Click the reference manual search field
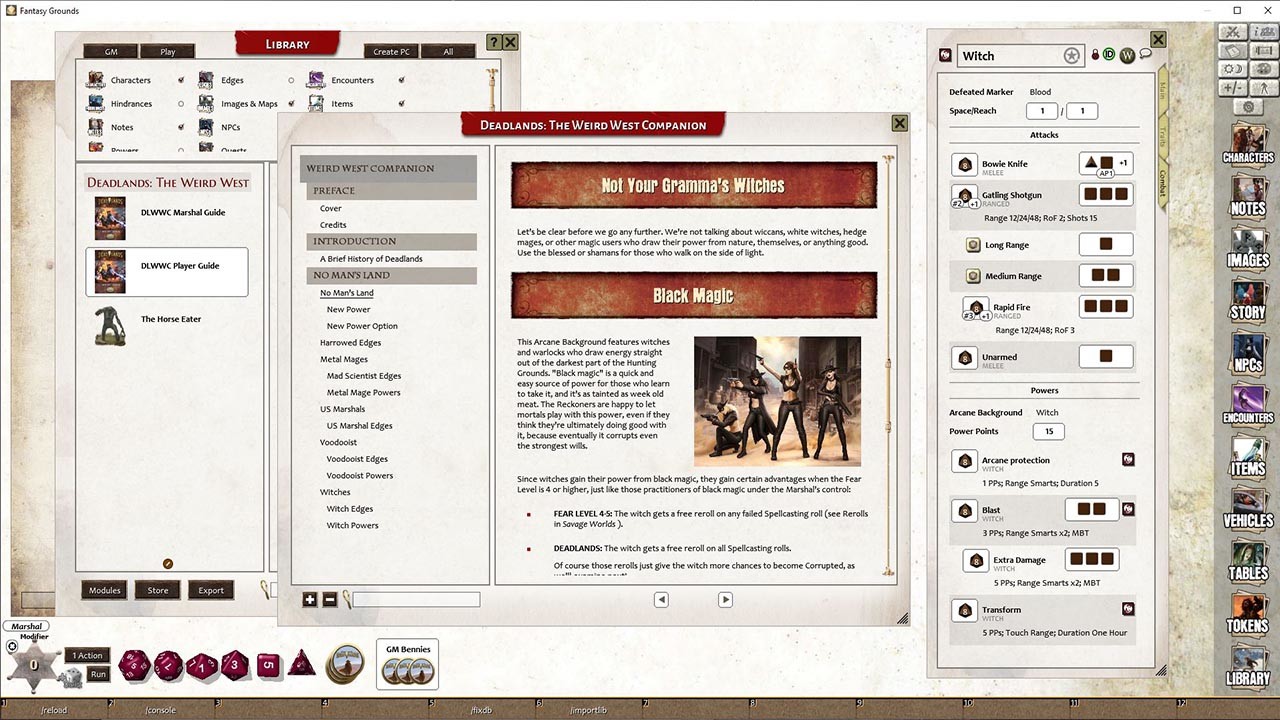 pos(416,600)
